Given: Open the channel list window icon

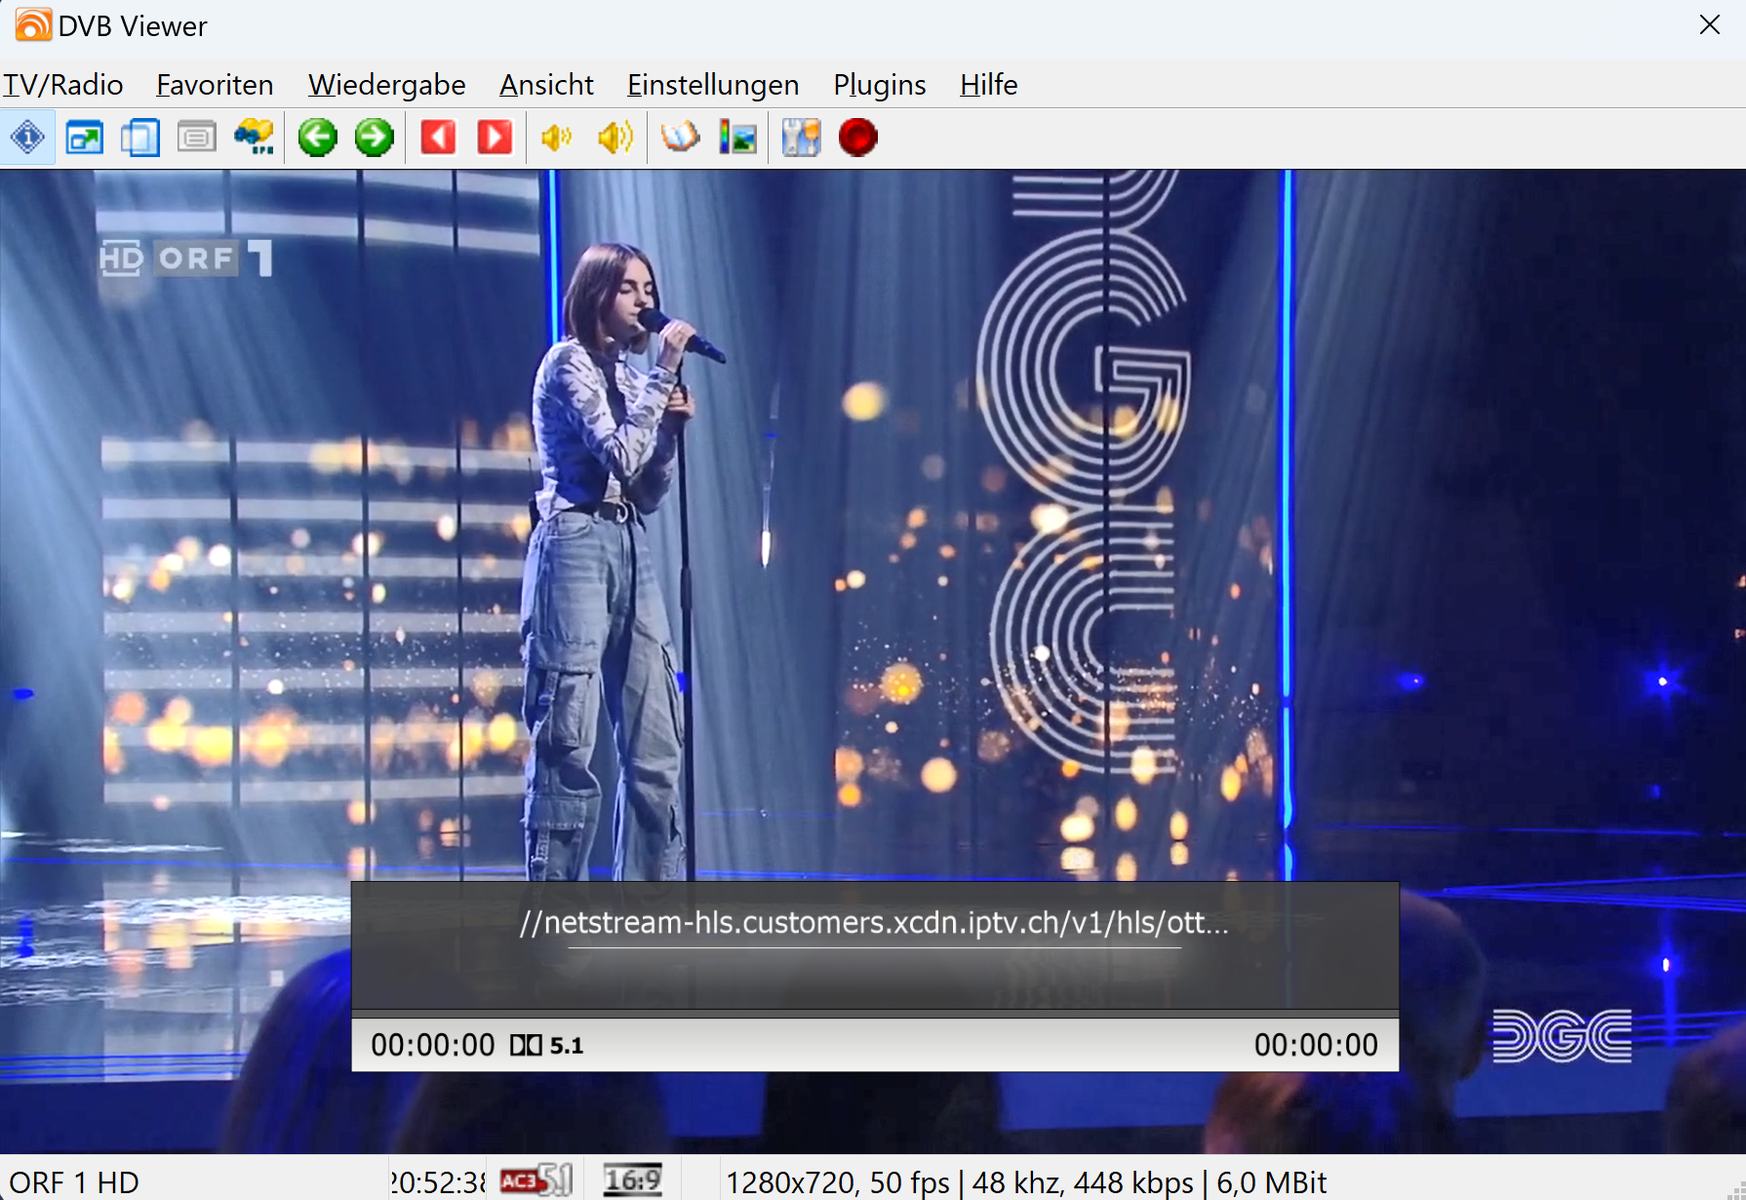Looking at the screenshot, I should tap(140, 137).
